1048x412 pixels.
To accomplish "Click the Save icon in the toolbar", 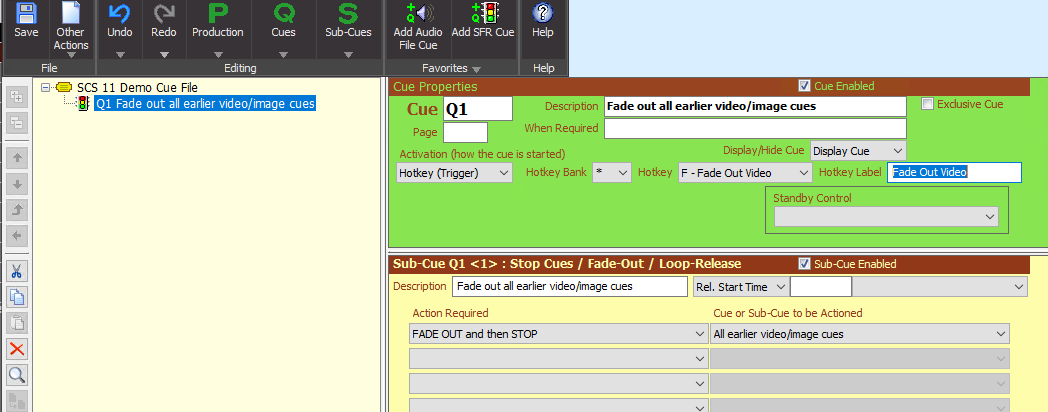I will click(x=26, y=14).
